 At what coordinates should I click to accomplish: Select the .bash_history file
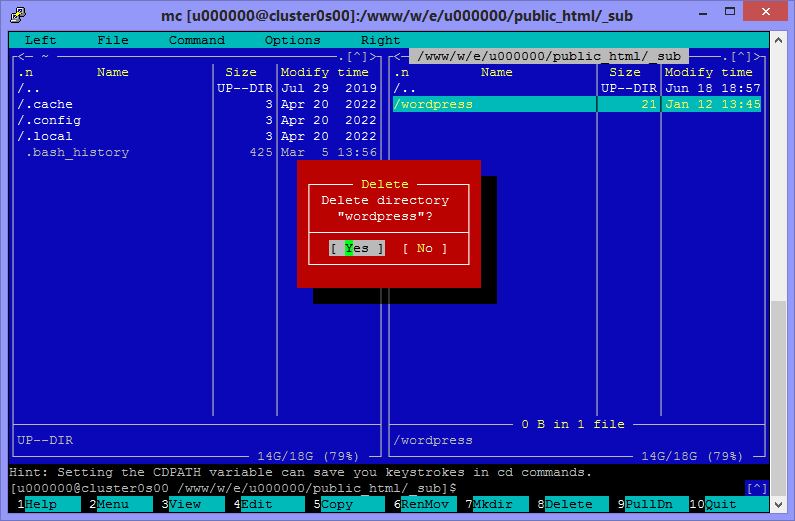point(77,152)
